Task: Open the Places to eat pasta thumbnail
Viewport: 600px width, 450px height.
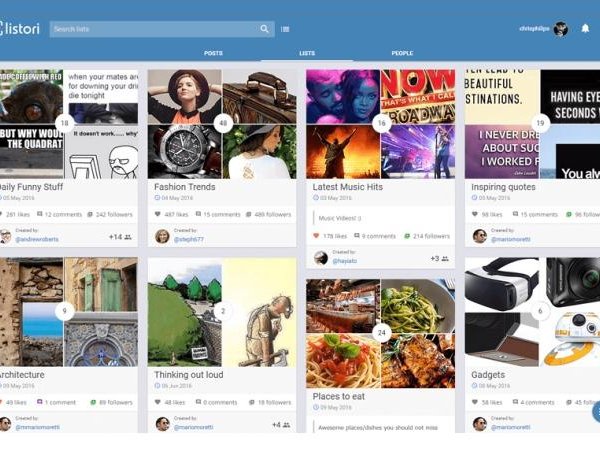Action: [343, 360]
